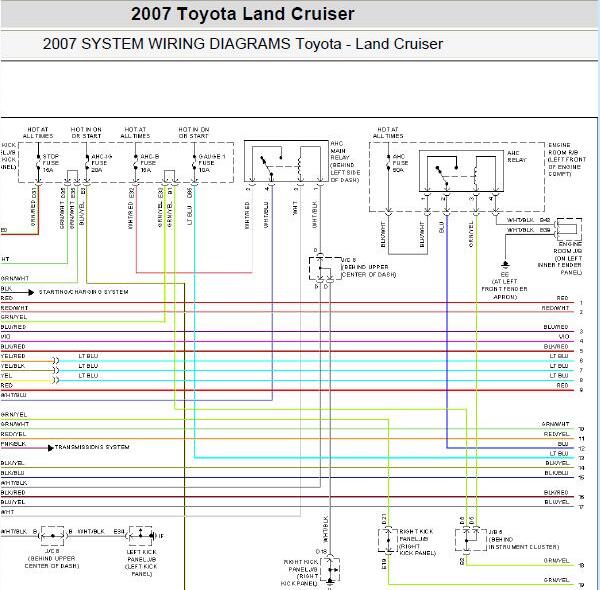The width and height of the screenshot is (600, 590).
Task: Click 'AT LEFT FRONT FENDER APRON' text
Action: (504, 289)
